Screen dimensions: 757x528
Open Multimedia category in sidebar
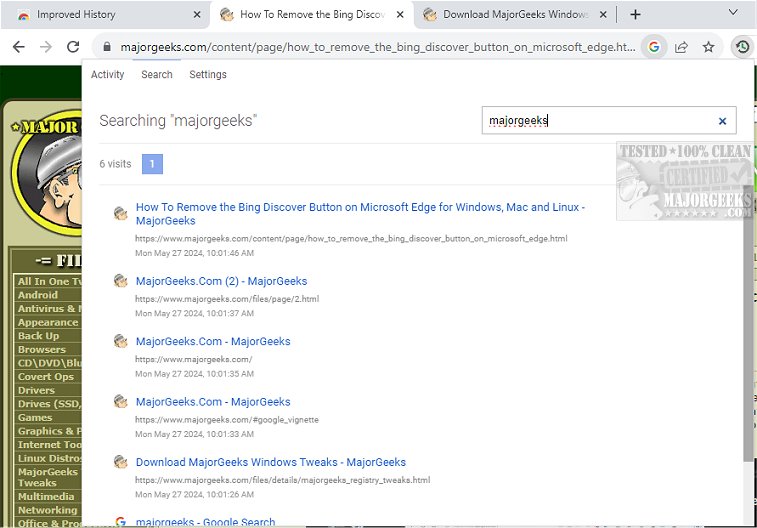46,496
